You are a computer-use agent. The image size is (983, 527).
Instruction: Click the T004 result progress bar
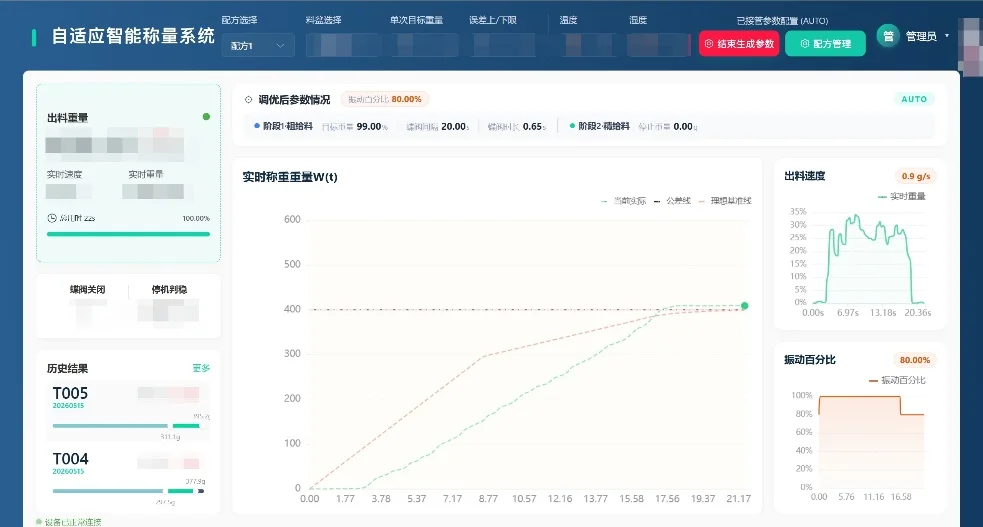[129, 491]
